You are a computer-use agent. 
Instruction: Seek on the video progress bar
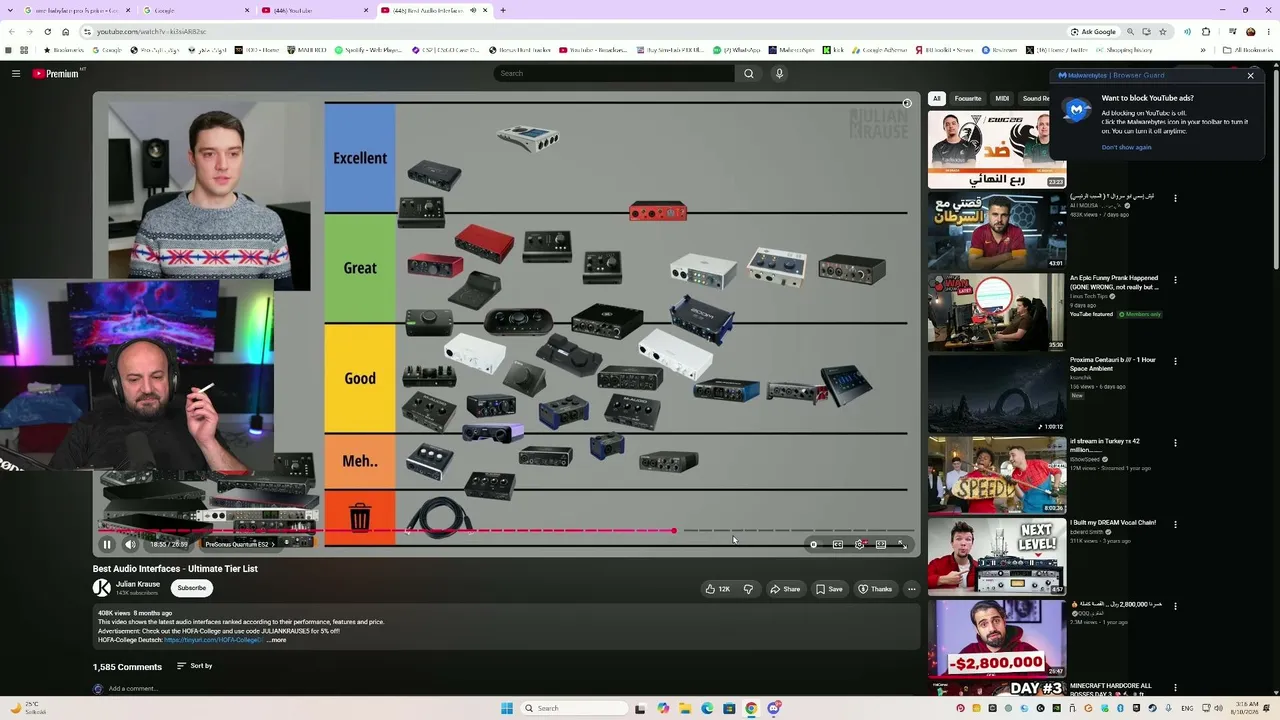click(x=505, y=531)
